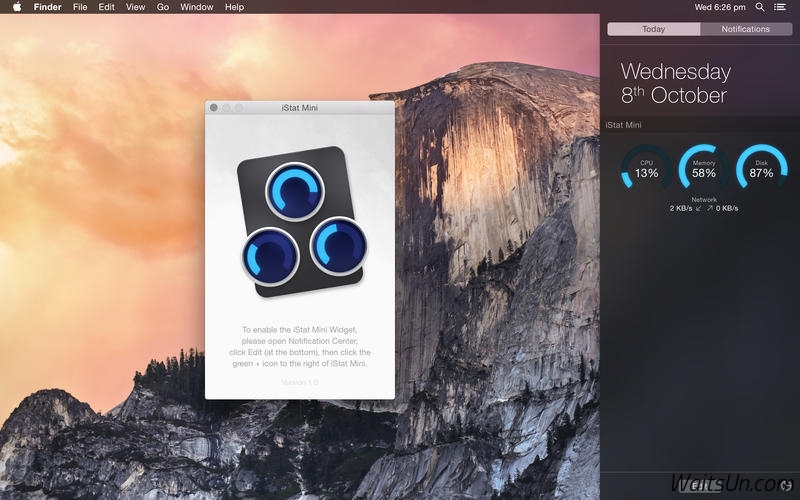800x500 pixels.
Task: Click the Memory usage gauge
Action: (704, 168)
